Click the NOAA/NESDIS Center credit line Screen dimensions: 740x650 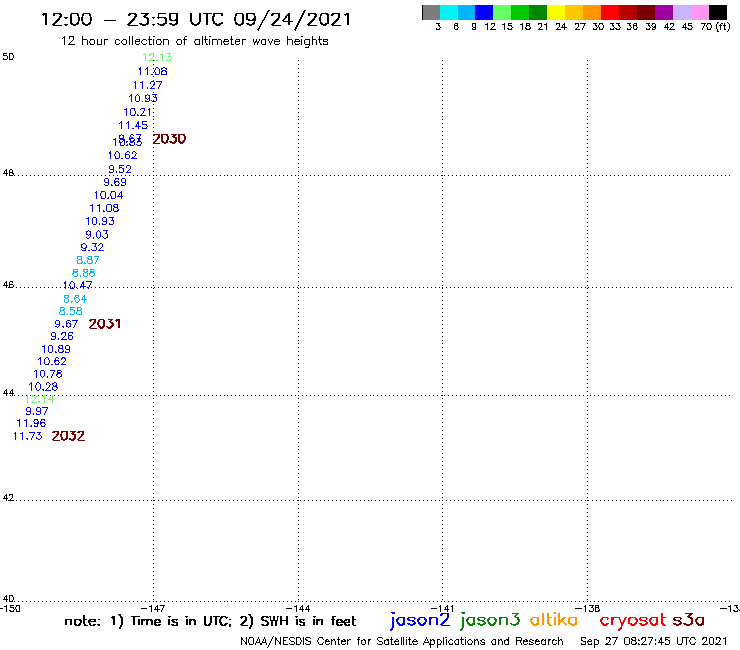pyautogui.click(x=402, y=641)
